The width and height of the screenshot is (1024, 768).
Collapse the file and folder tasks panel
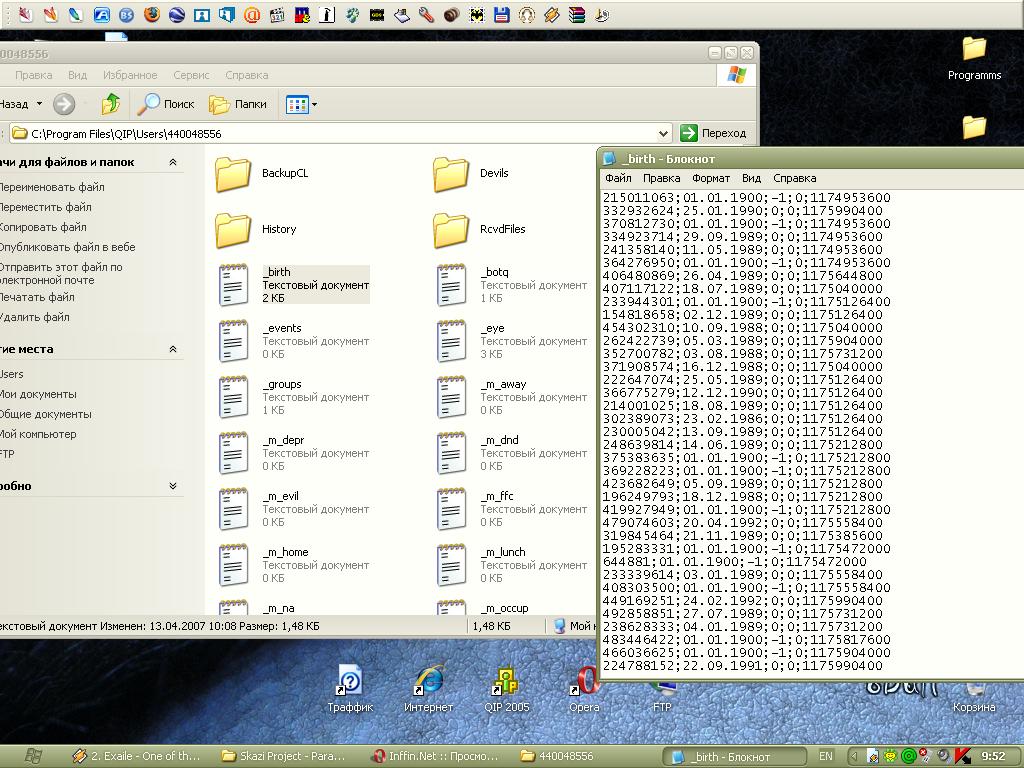coord(173,162)
